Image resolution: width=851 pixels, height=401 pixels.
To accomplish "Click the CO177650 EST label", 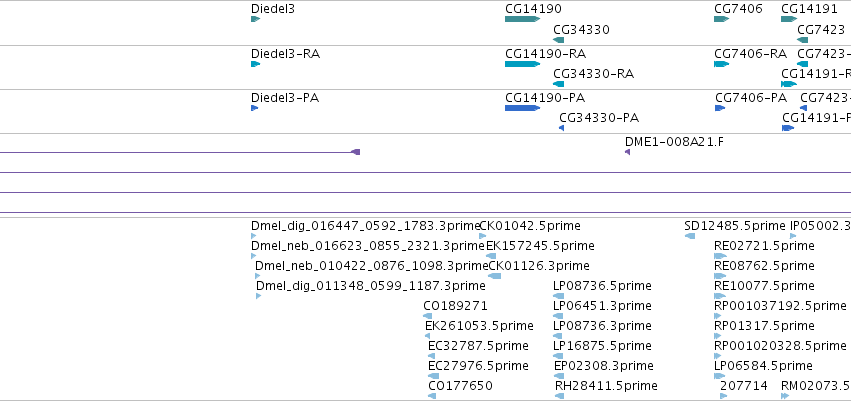I will [x=460, y=386].
